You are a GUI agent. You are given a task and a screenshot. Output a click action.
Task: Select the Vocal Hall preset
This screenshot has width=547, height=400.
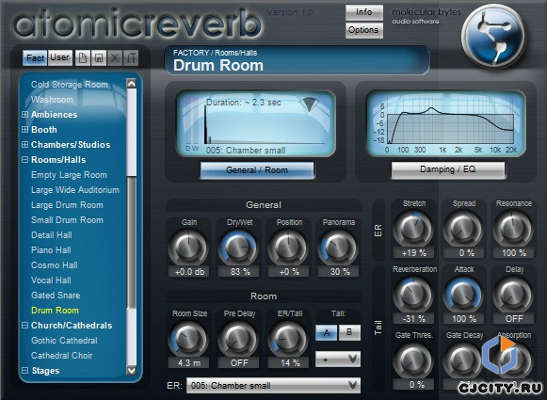click(51, 280)
